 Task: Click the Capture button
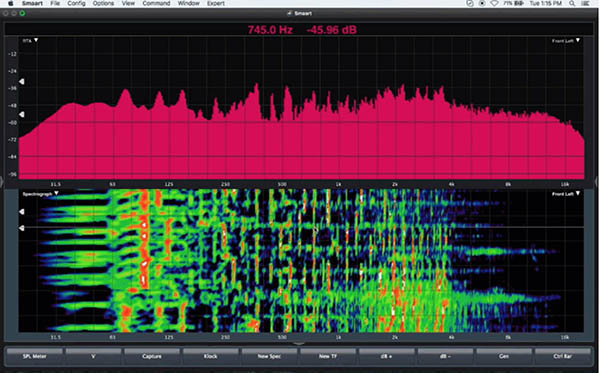[152, 356]
